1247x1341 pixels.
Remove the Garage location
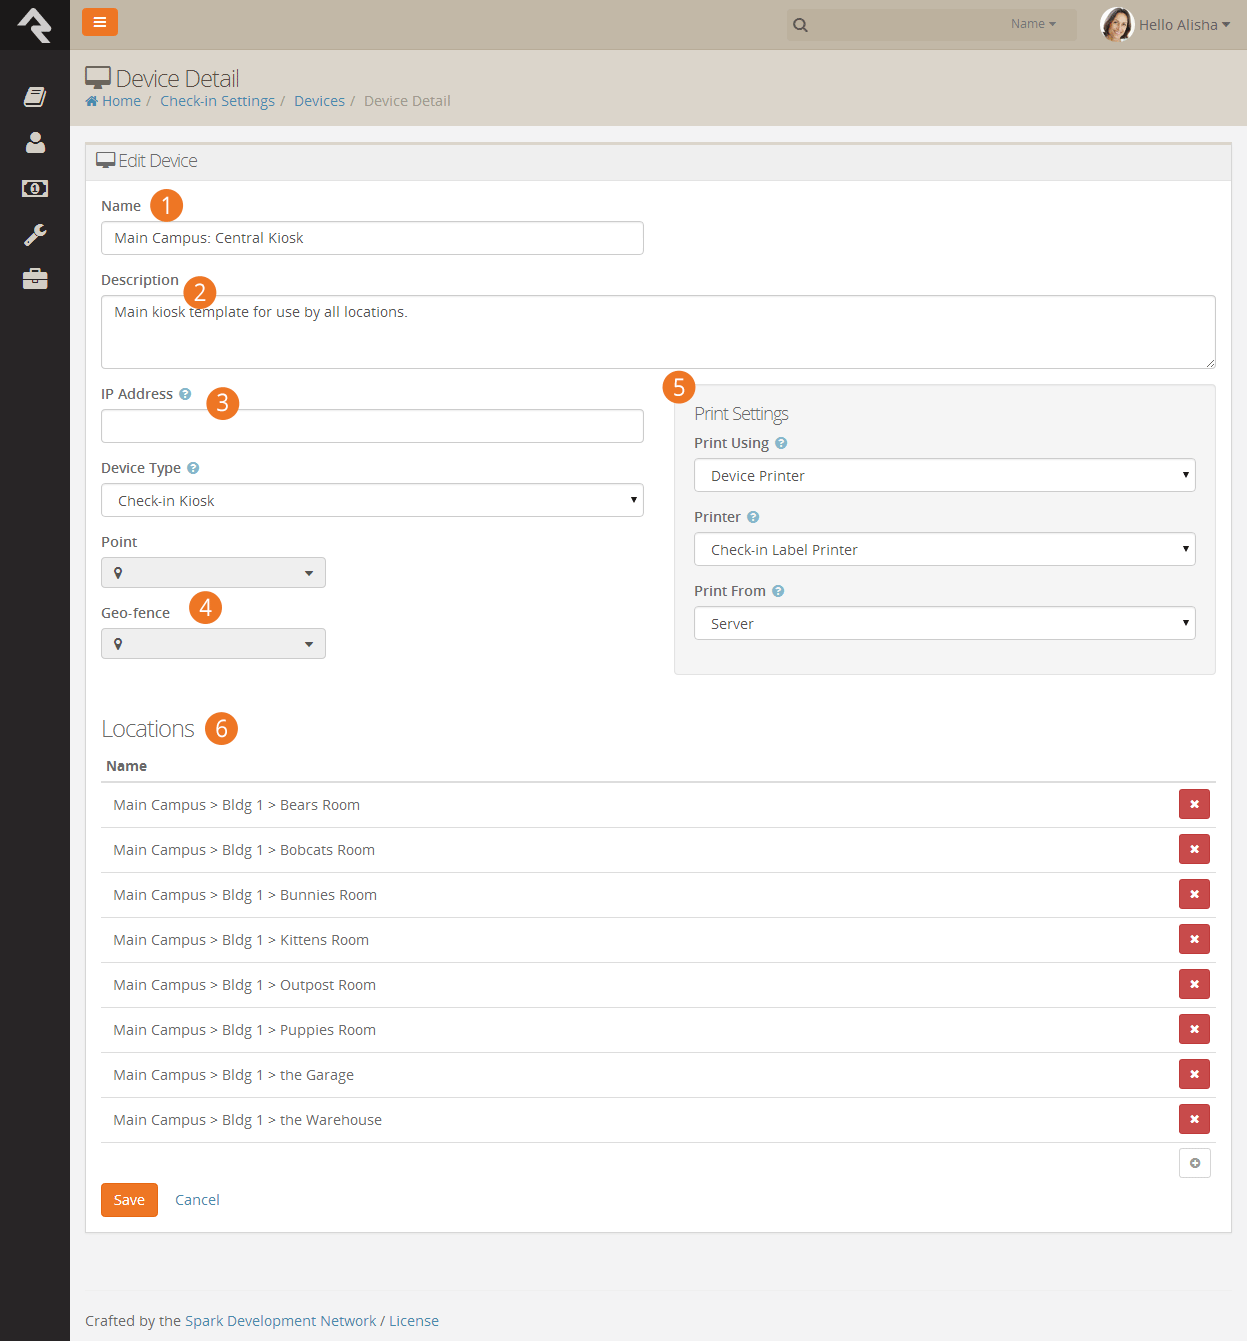pos(1194,1074)
